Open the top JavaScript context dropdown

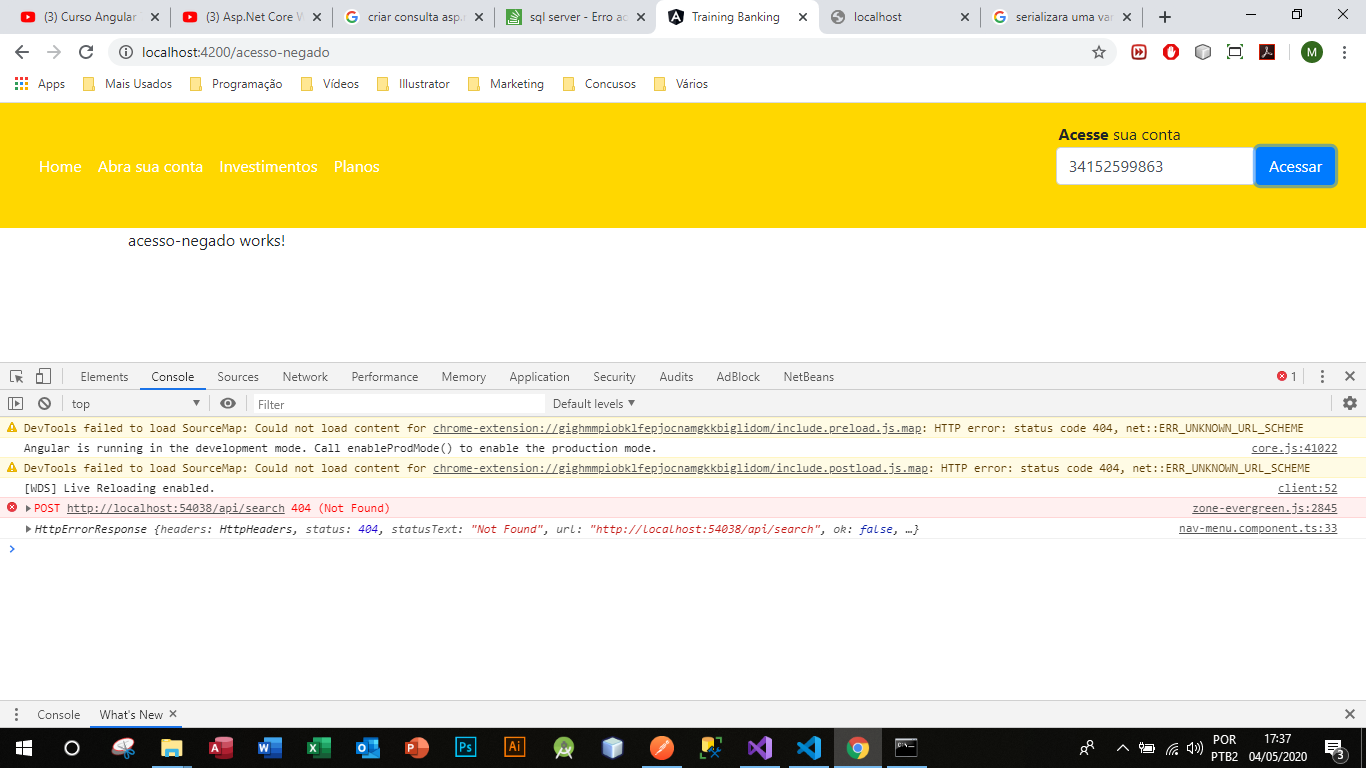(x=135, y=404)
